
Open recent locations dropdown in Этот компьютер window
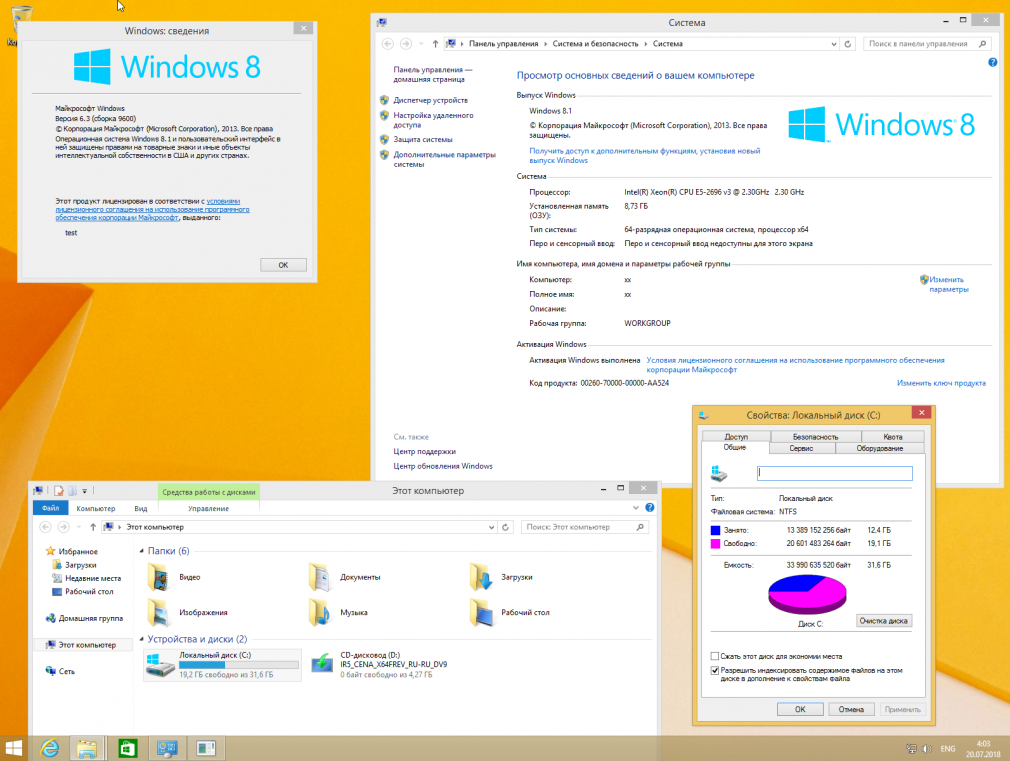click(79, 527)
